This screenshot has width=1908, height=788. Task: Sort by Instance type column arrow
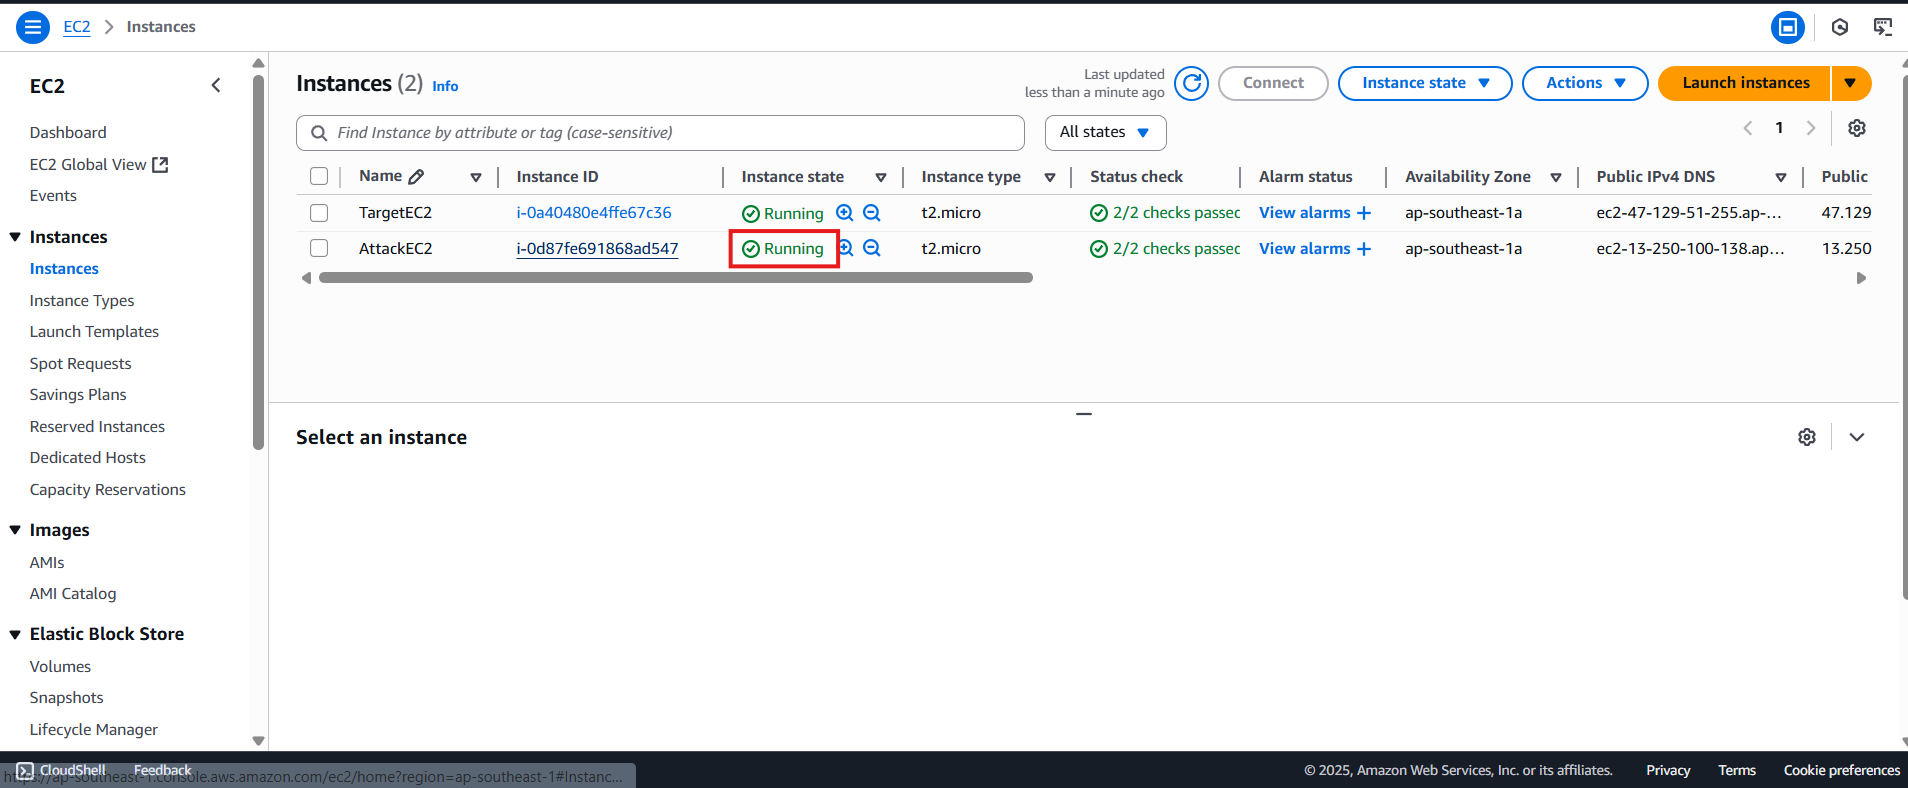click(x=1050, y=177)
